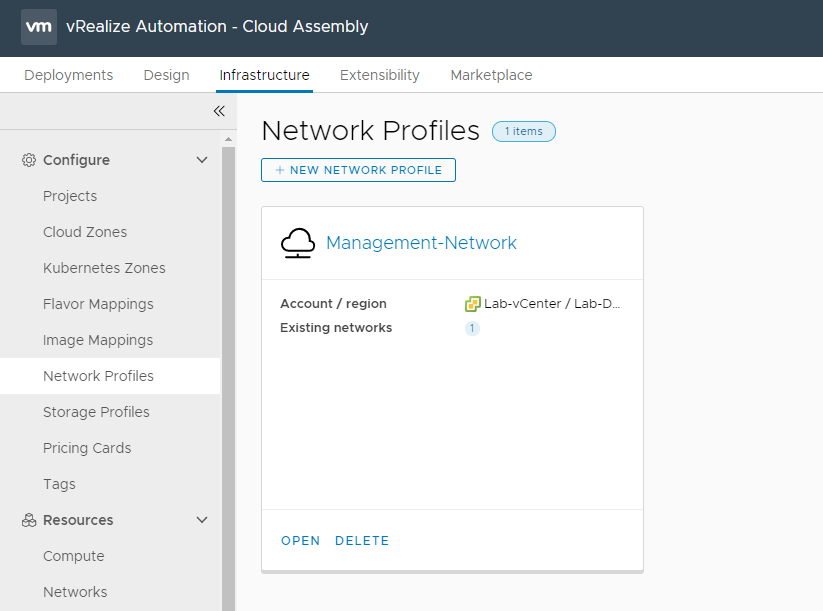
Task: Go to the Extensibility tab
Action: pyautogui.click(x=380, y=75)
